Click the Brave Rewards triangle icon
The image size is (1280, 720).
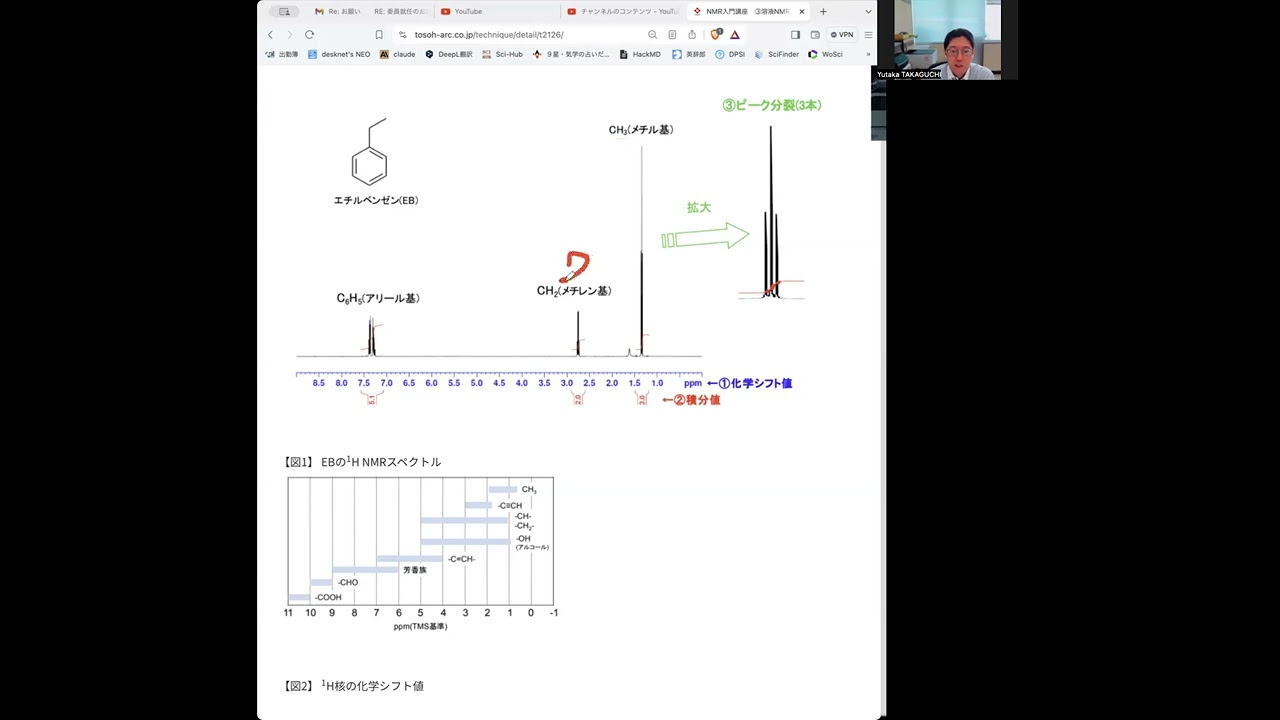pos(735,34)
